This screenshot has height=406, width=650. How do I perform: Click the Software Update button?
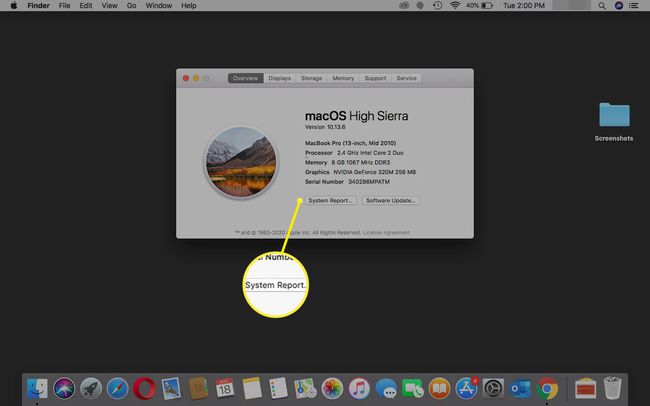pyautogui.click(x=390, y=200)
